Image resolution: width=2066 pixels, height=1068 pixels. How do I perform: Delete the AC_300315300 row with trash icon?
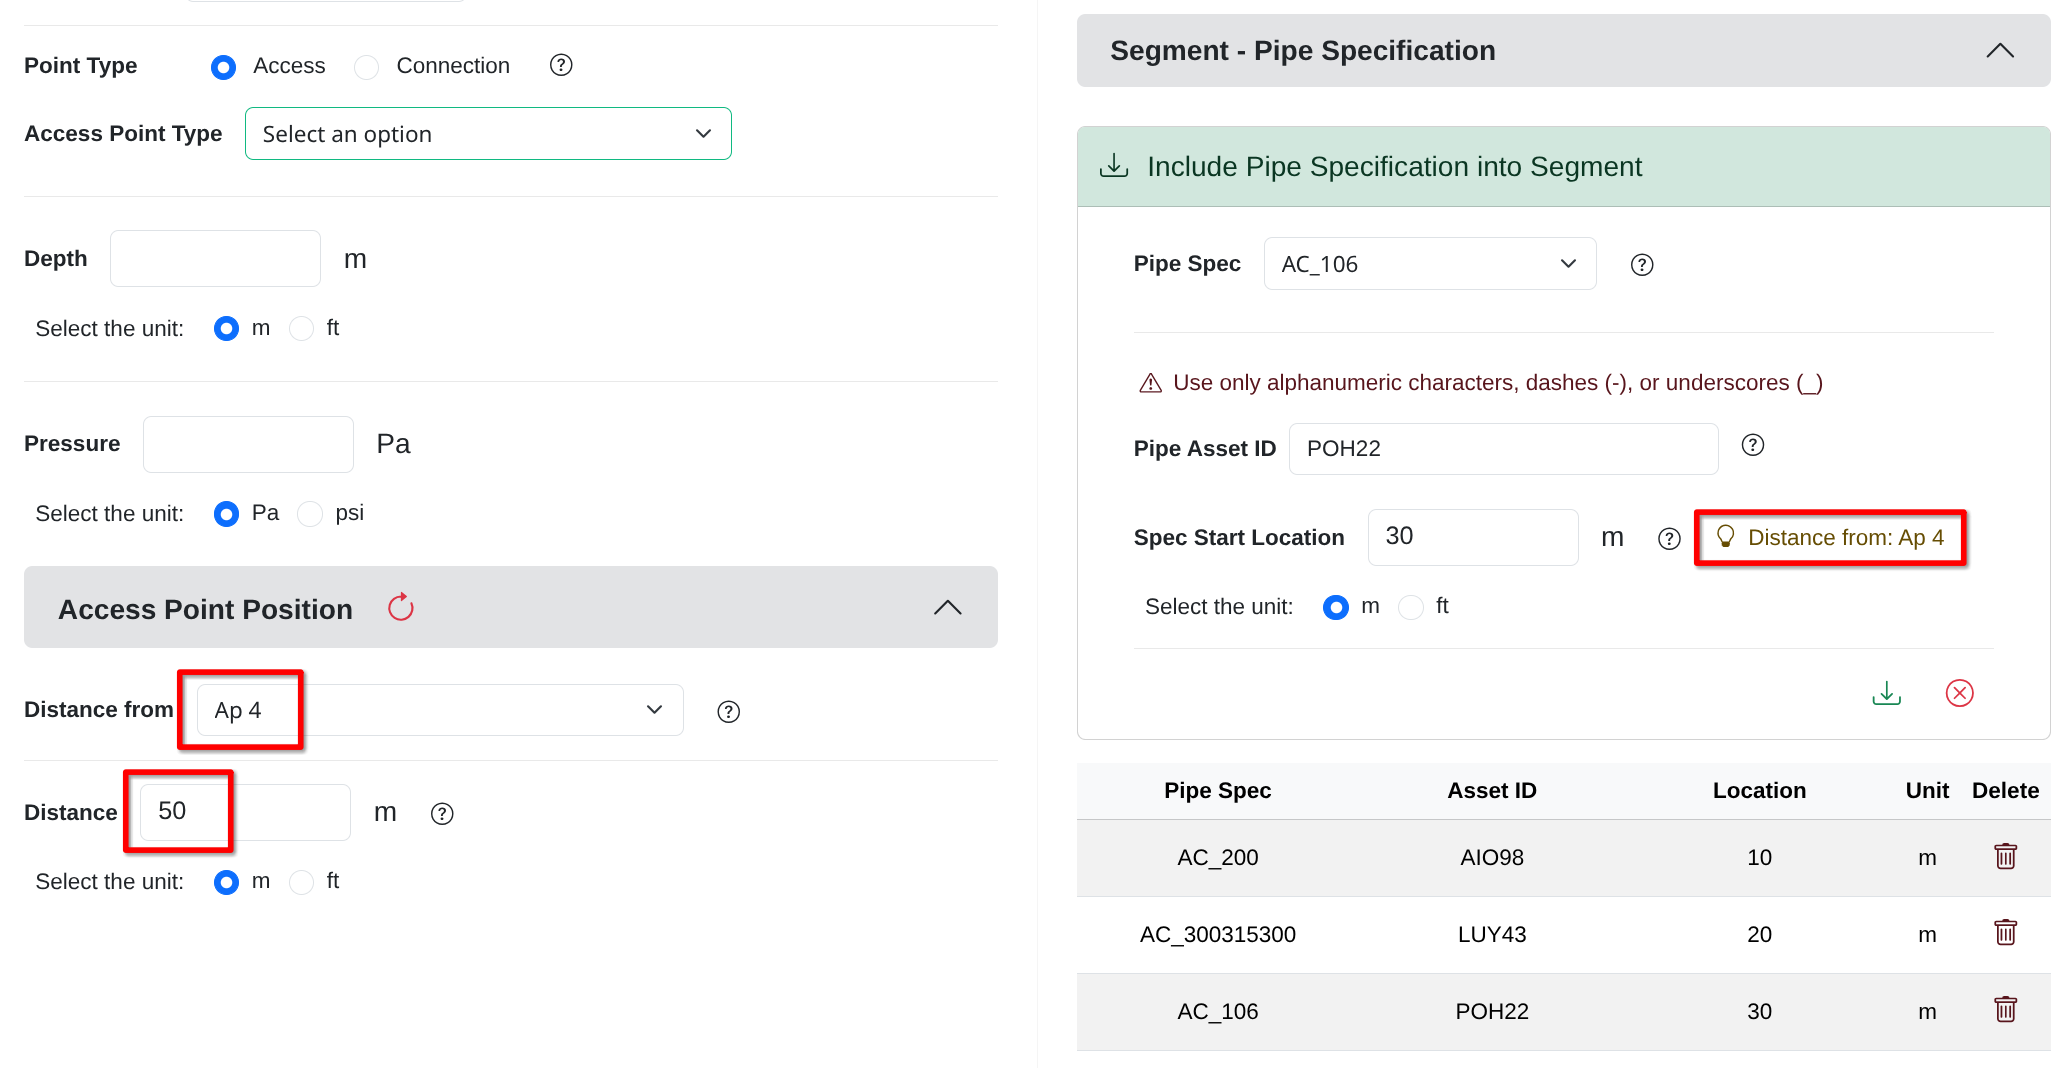(x=2006, y=933)
